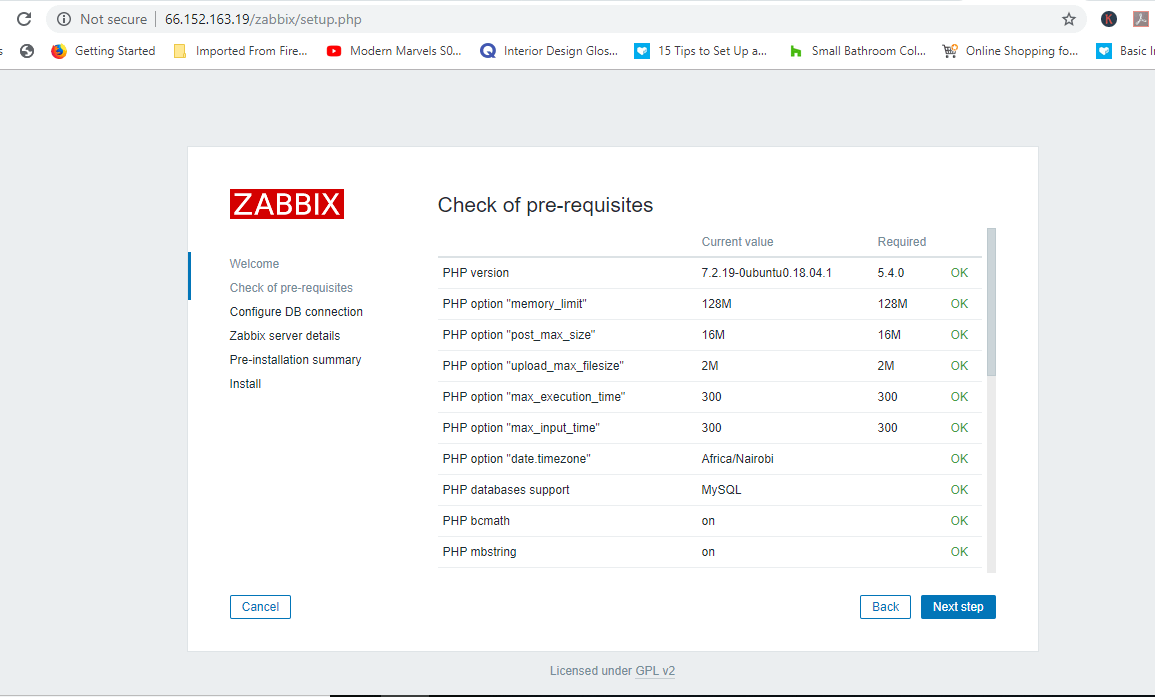Open the Imported From Fire... bookmark folder

coord(240,51)
